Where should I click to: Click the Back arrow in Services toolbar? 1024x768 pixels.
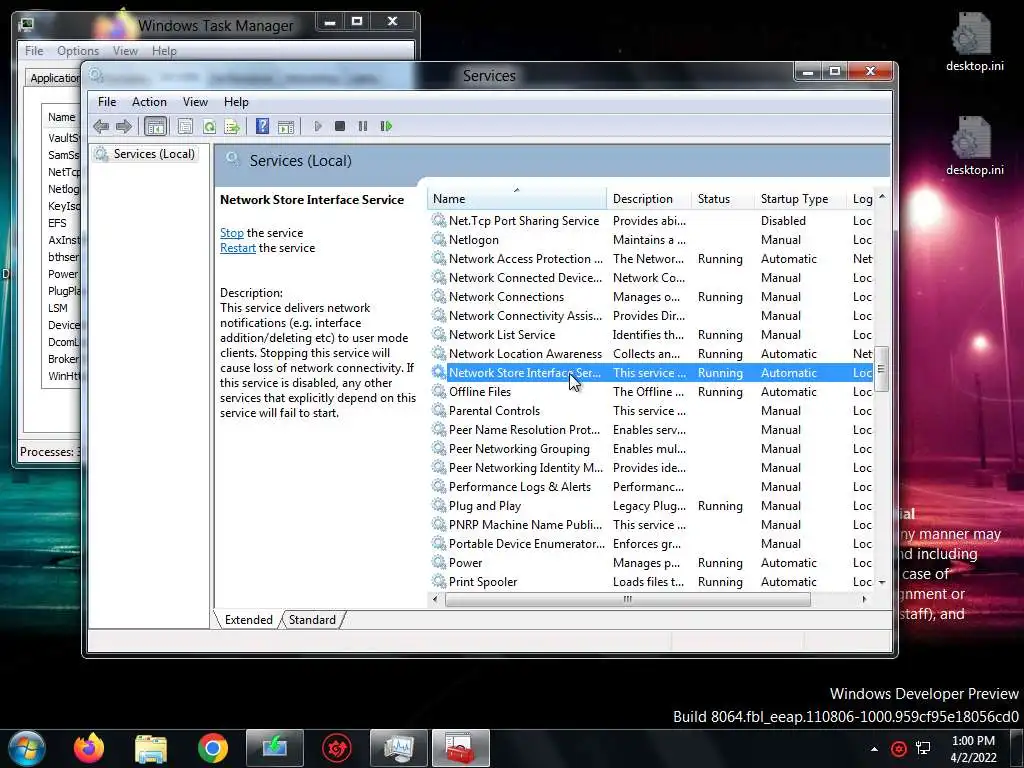(101, 126)
